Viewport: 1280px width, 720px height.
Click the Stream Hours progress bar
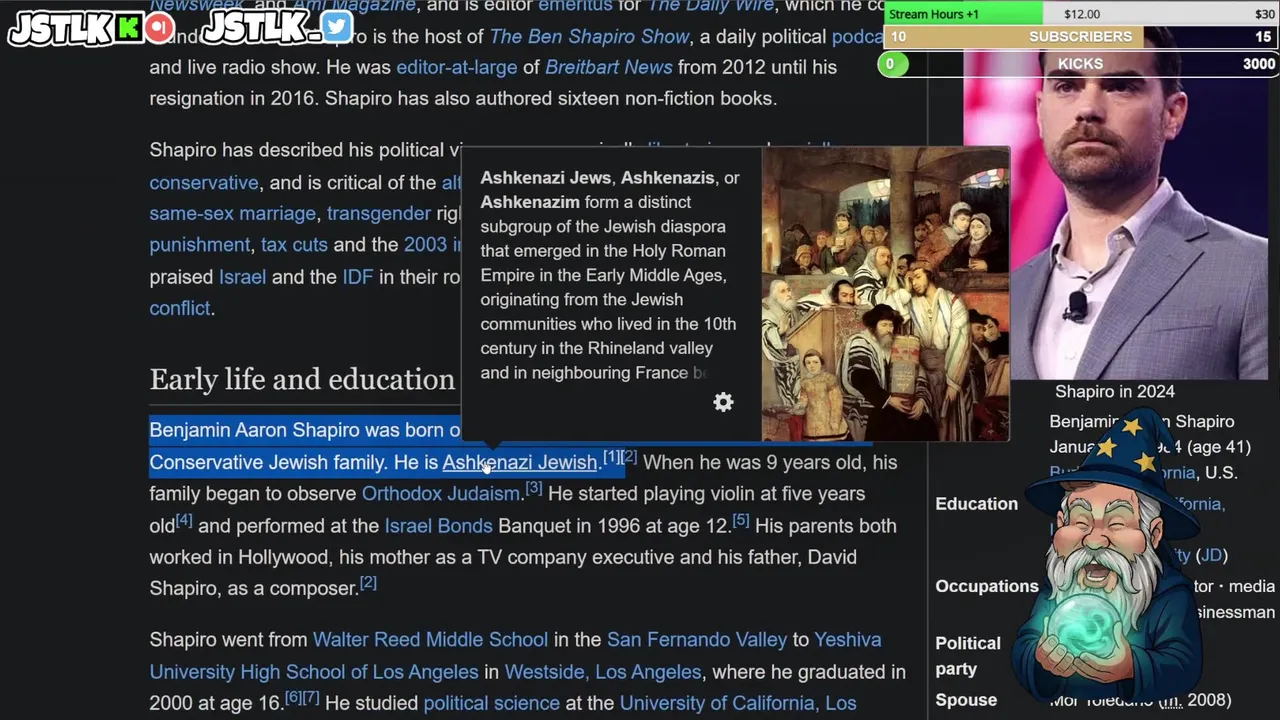click(1080, 14)
